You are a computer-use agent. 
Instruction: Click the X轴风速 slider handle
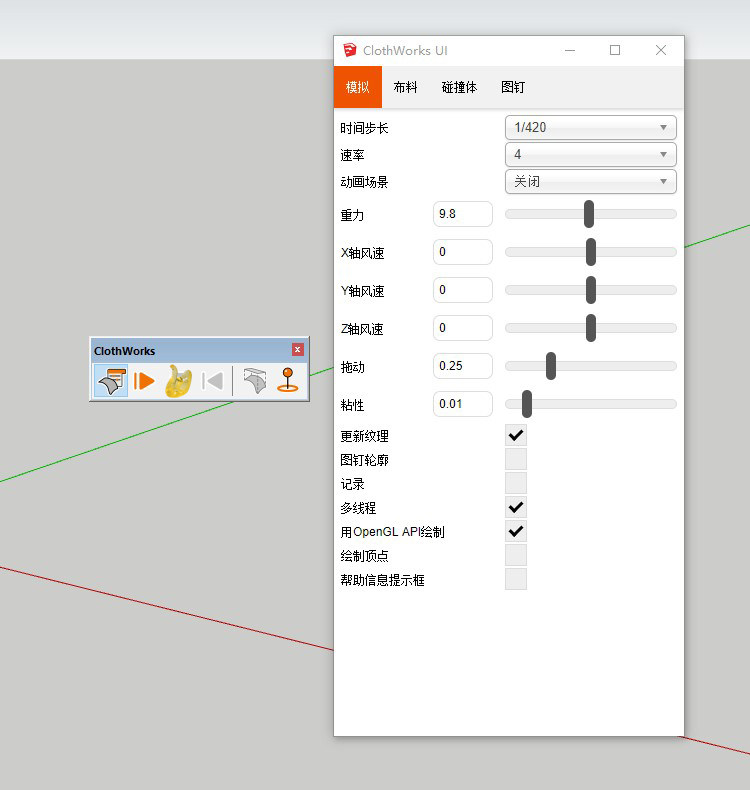tap(591, 252)
